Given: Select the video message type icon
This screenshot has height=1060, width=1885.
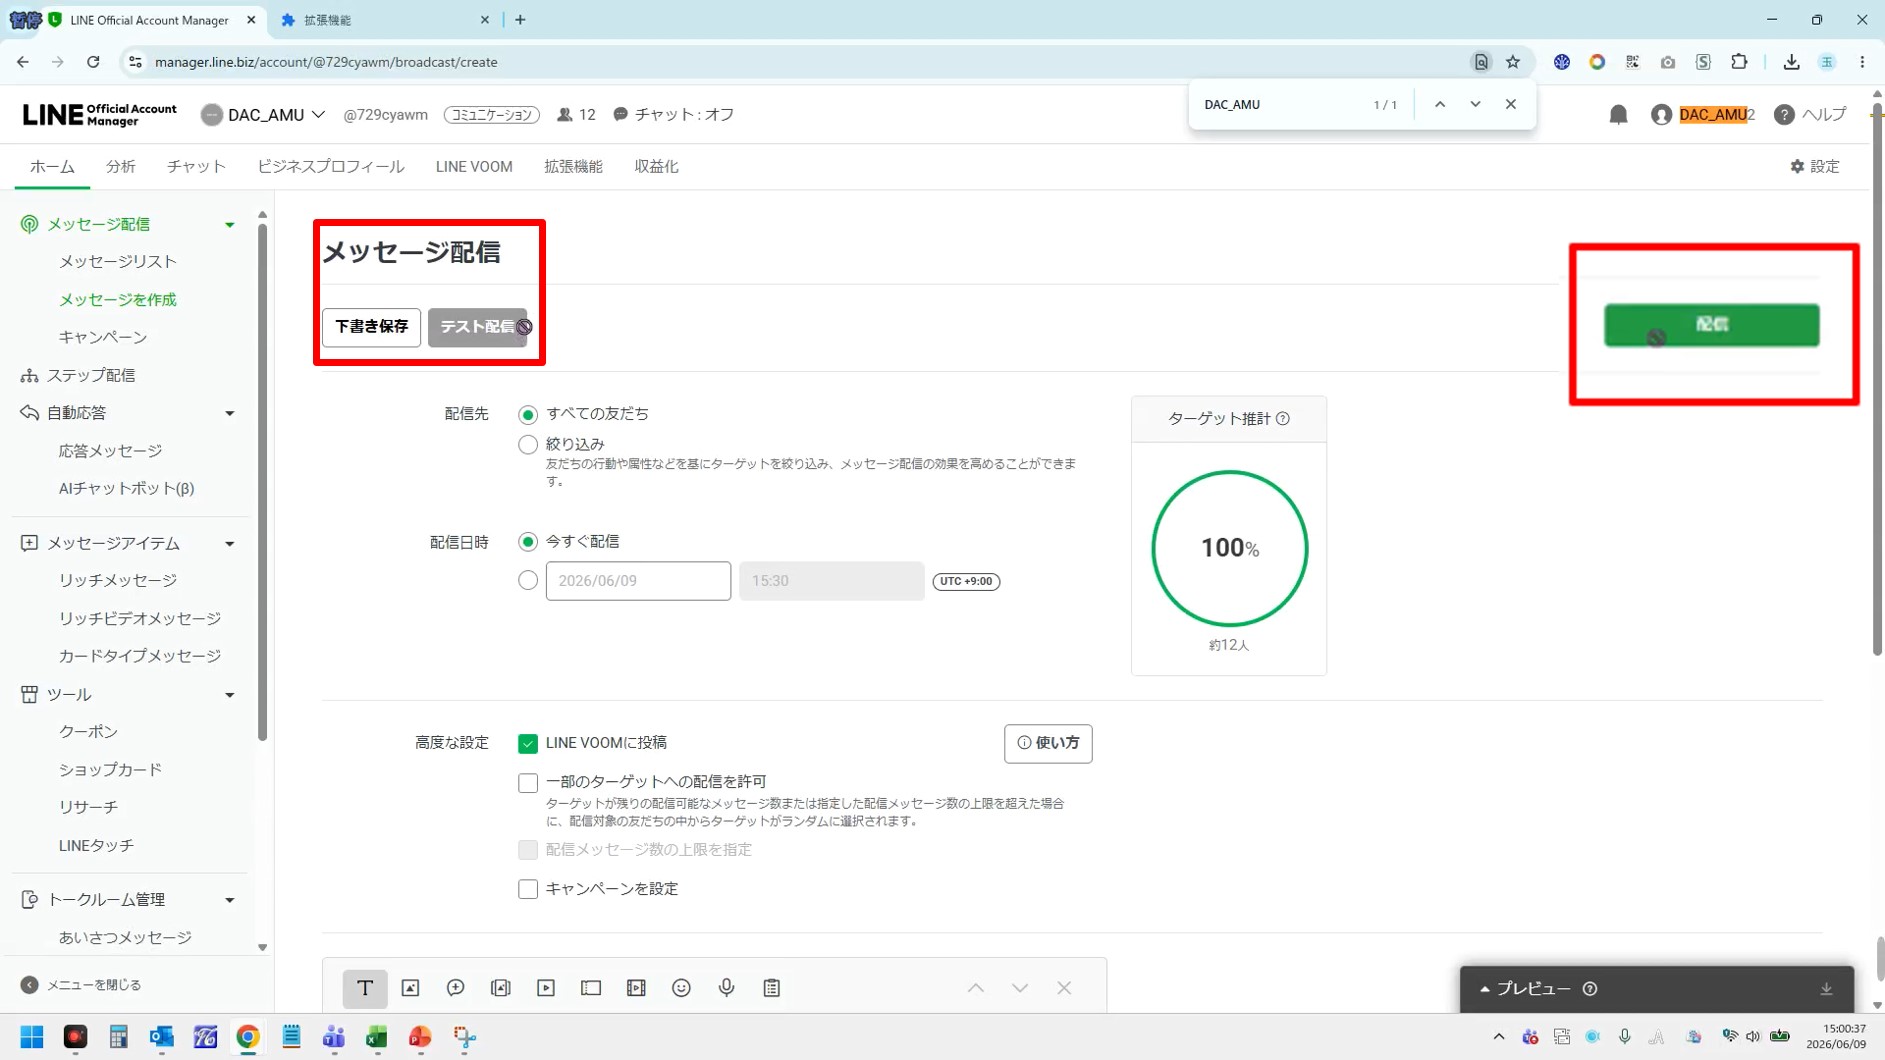Looking at the screenshot, I should (x=546, y=988).
